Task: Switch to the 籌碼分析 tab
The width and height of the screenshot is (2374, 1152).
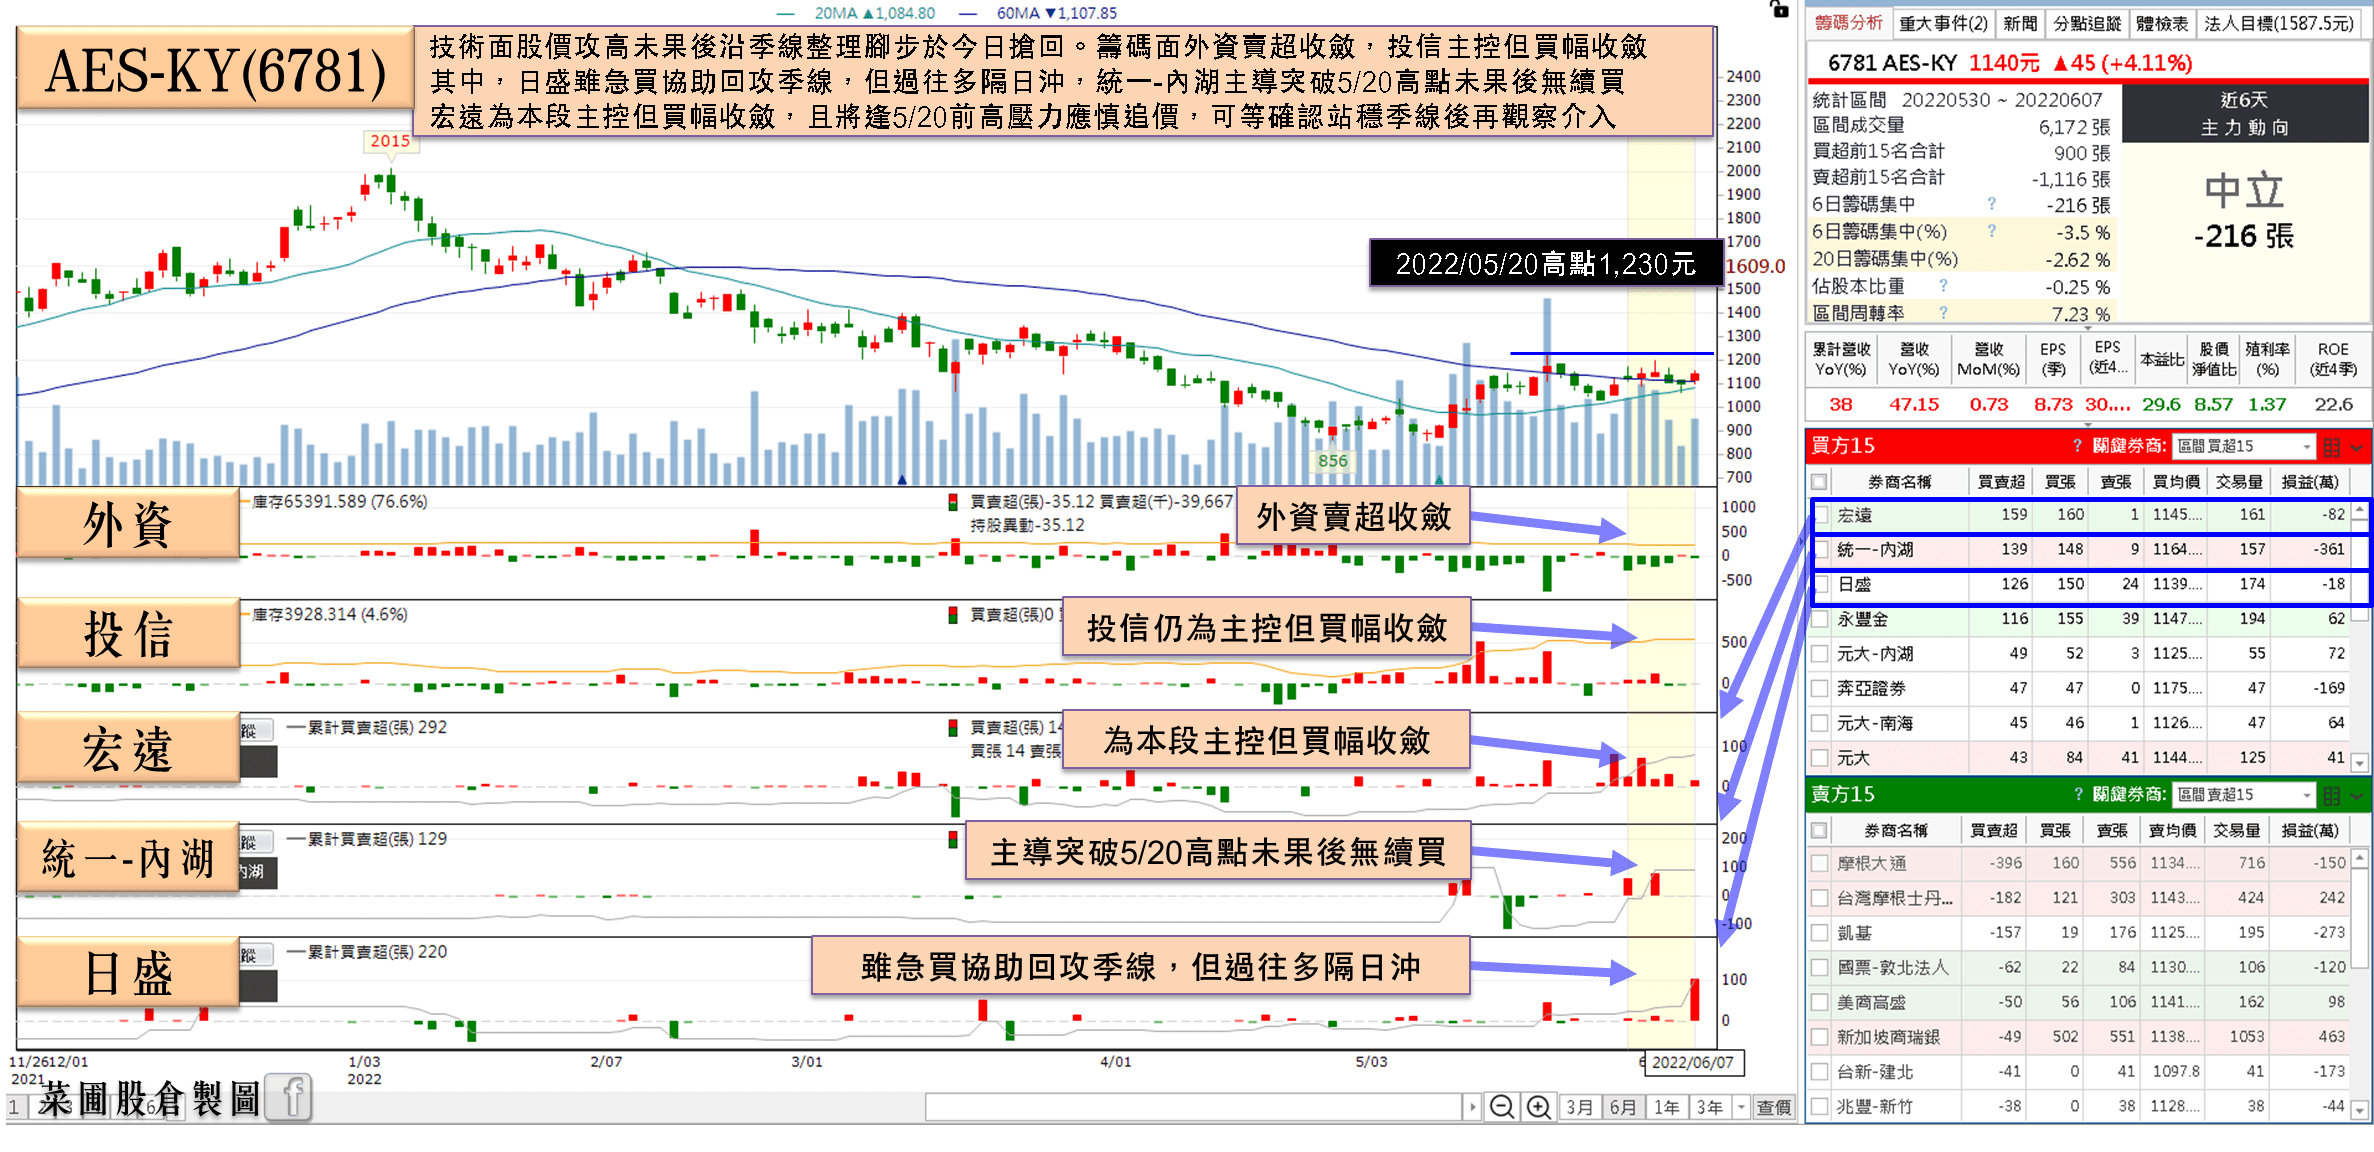Action: click(1849, 23)
